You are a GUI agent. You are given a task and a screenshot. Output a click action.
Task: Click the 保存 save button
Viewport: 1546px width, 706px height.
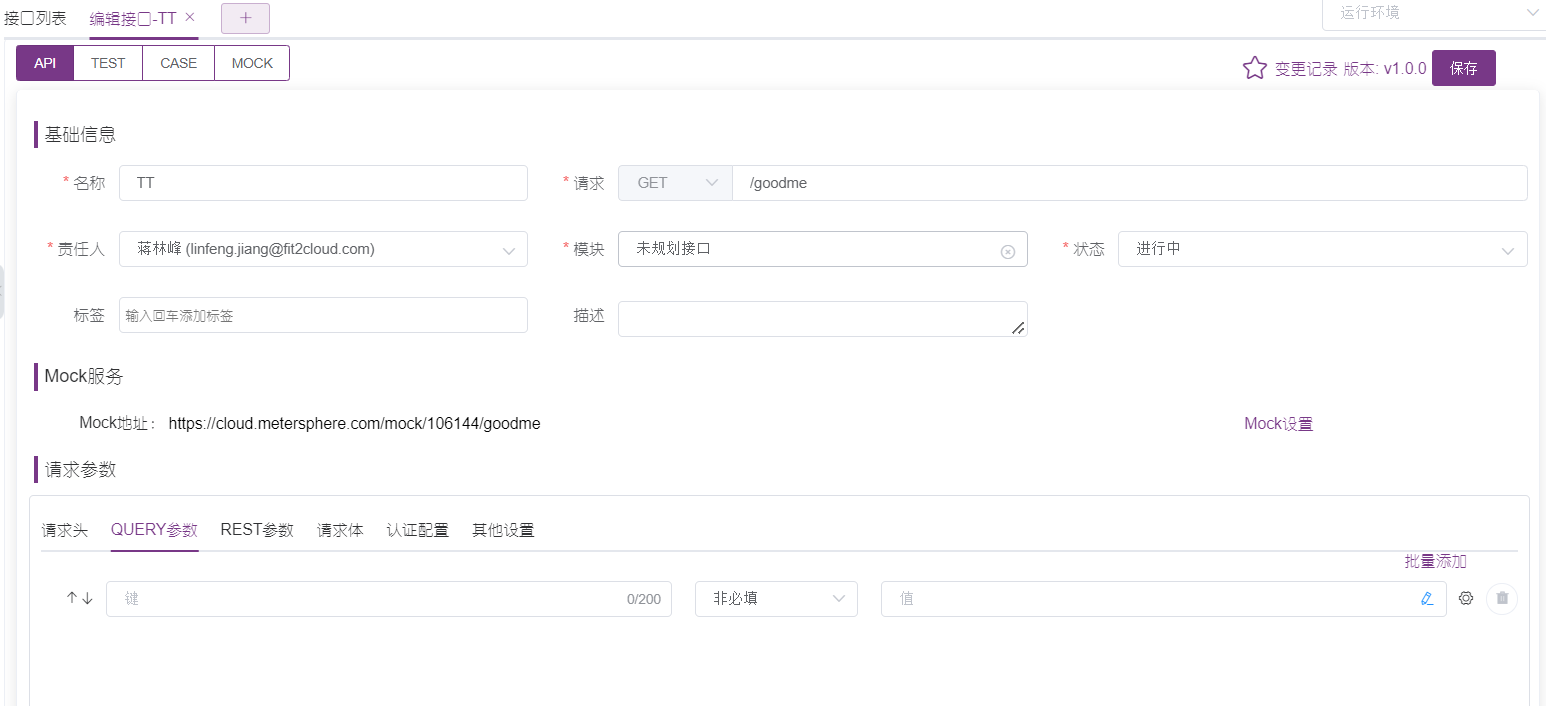[x=1463, y=67]
